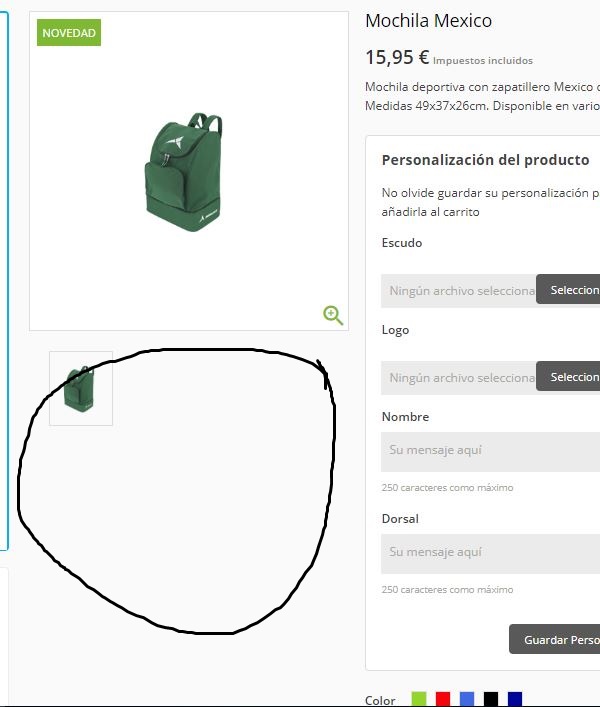Viewport: 600px width, 707px height.
Task: Pick the light green color swatch
Action: 419,699
